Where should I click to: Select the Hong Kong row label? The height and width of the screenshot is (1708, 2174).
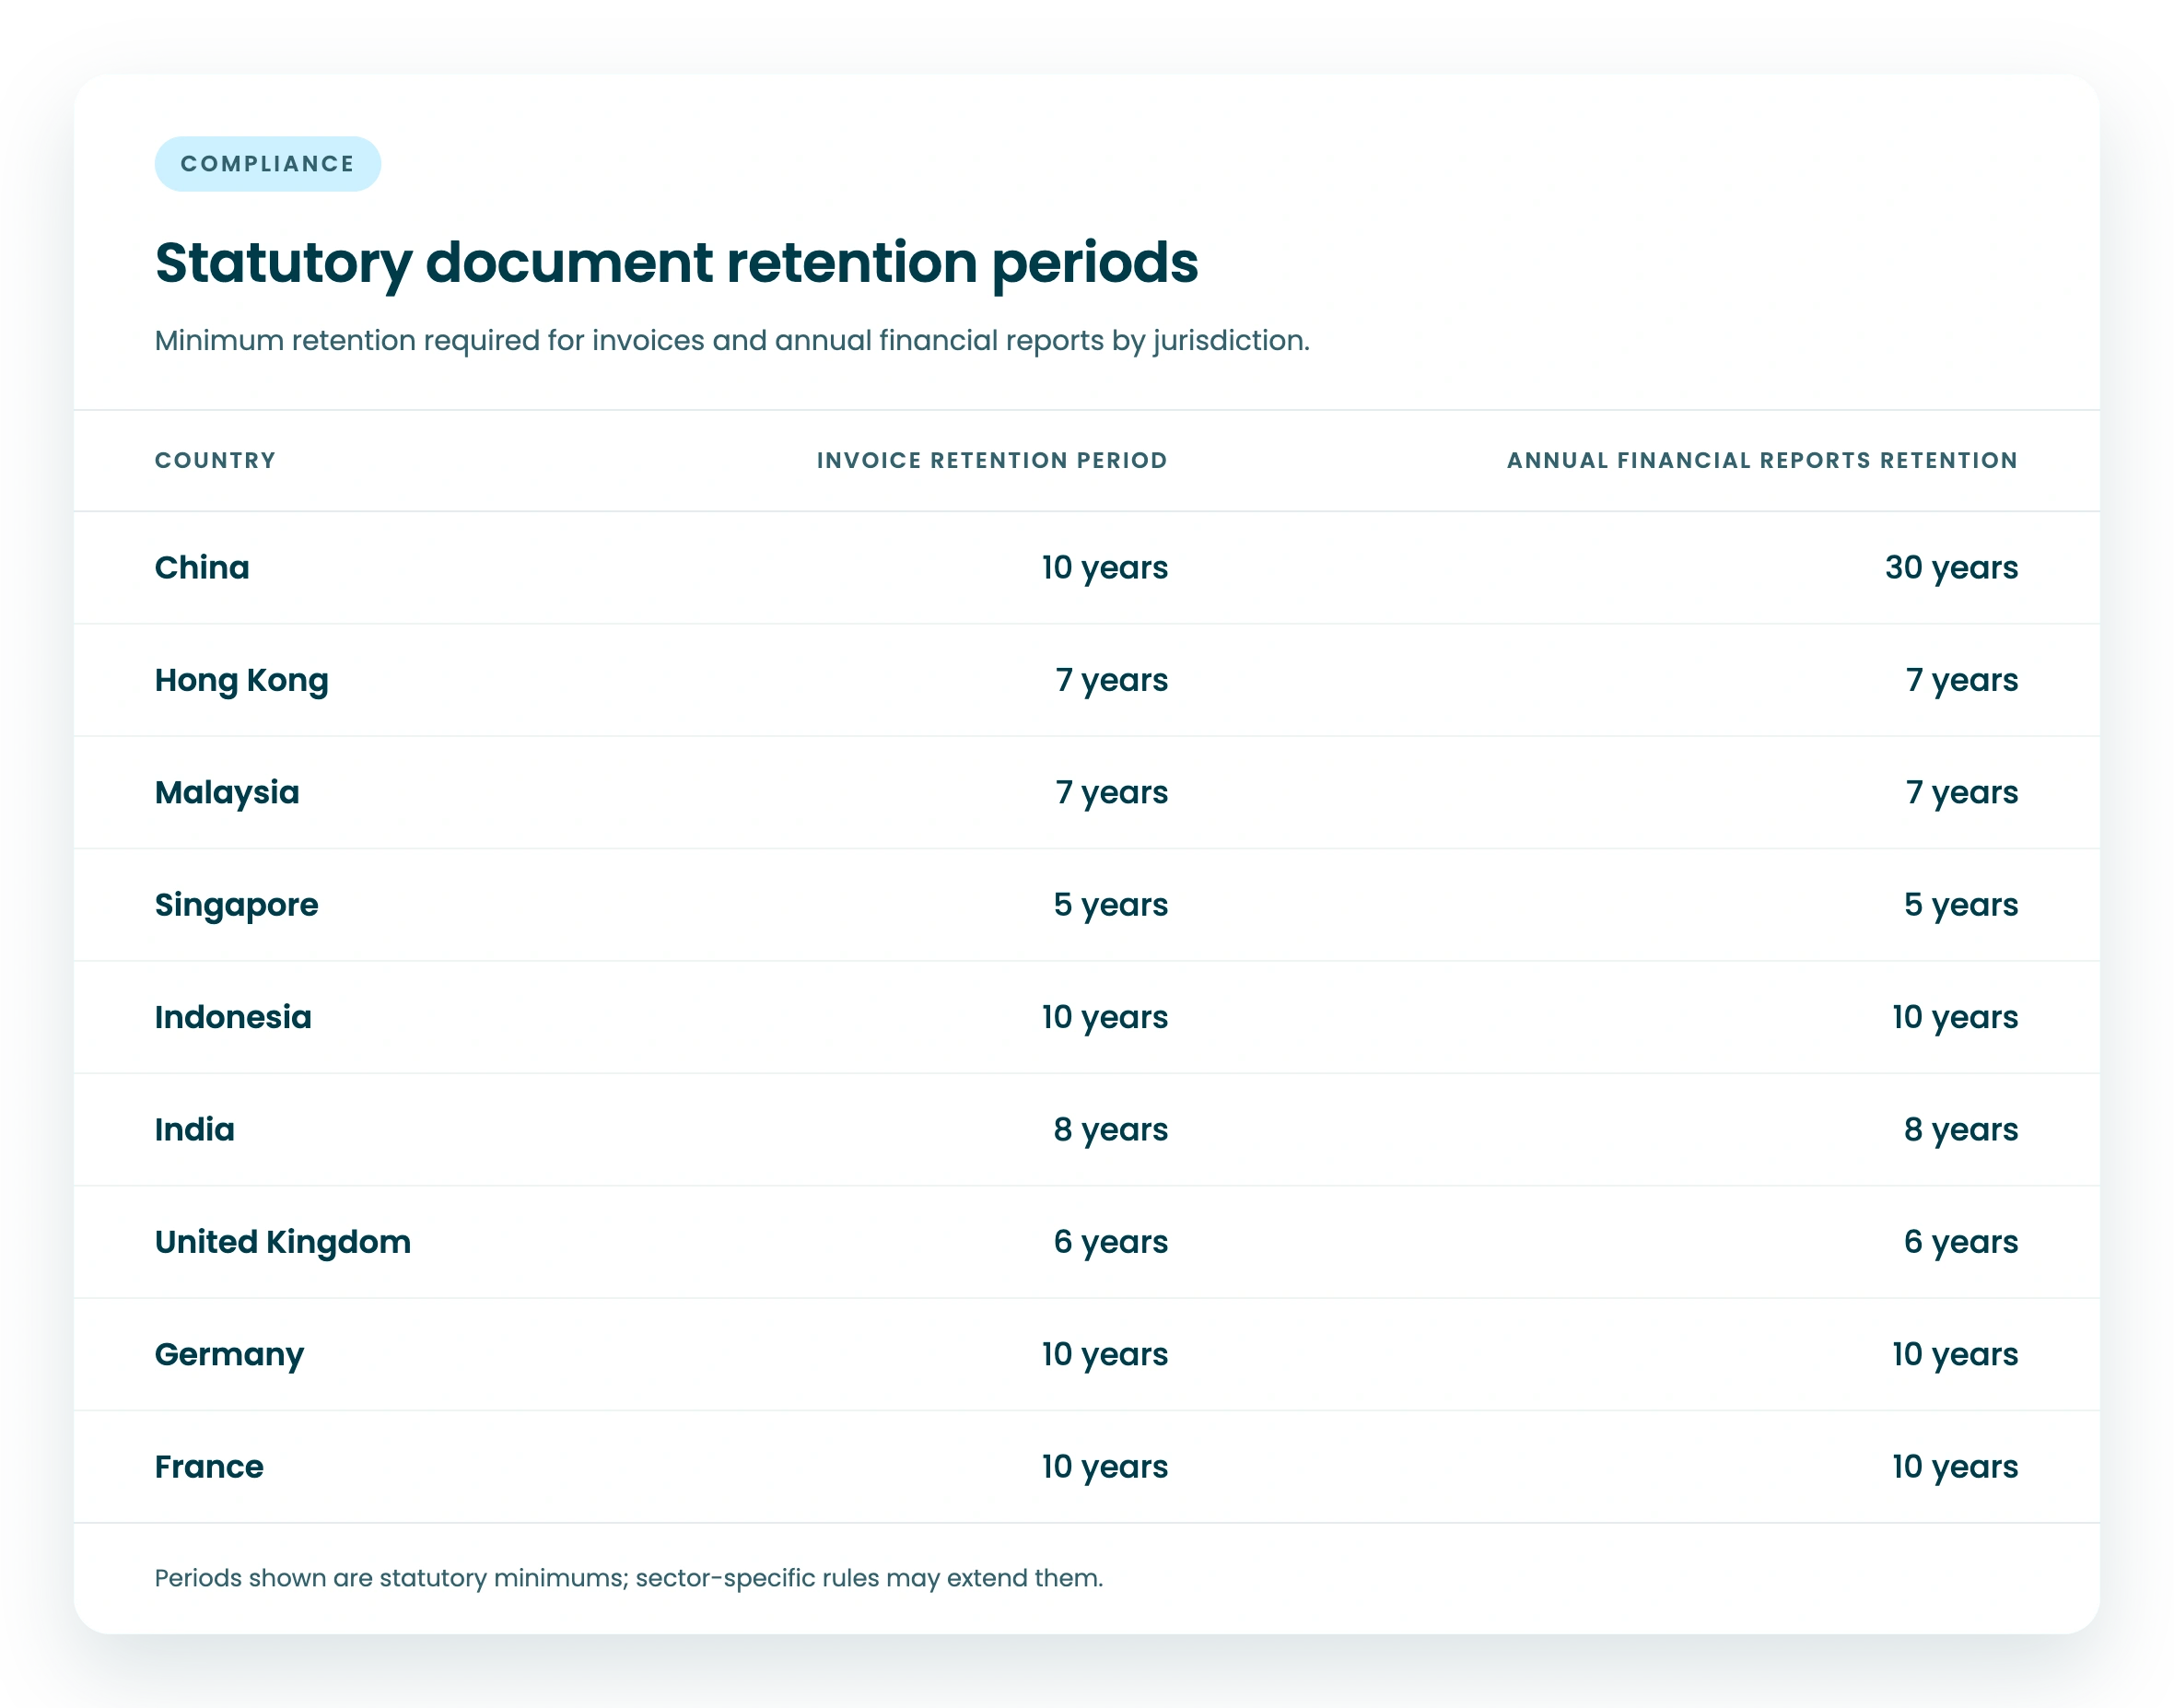241,680
